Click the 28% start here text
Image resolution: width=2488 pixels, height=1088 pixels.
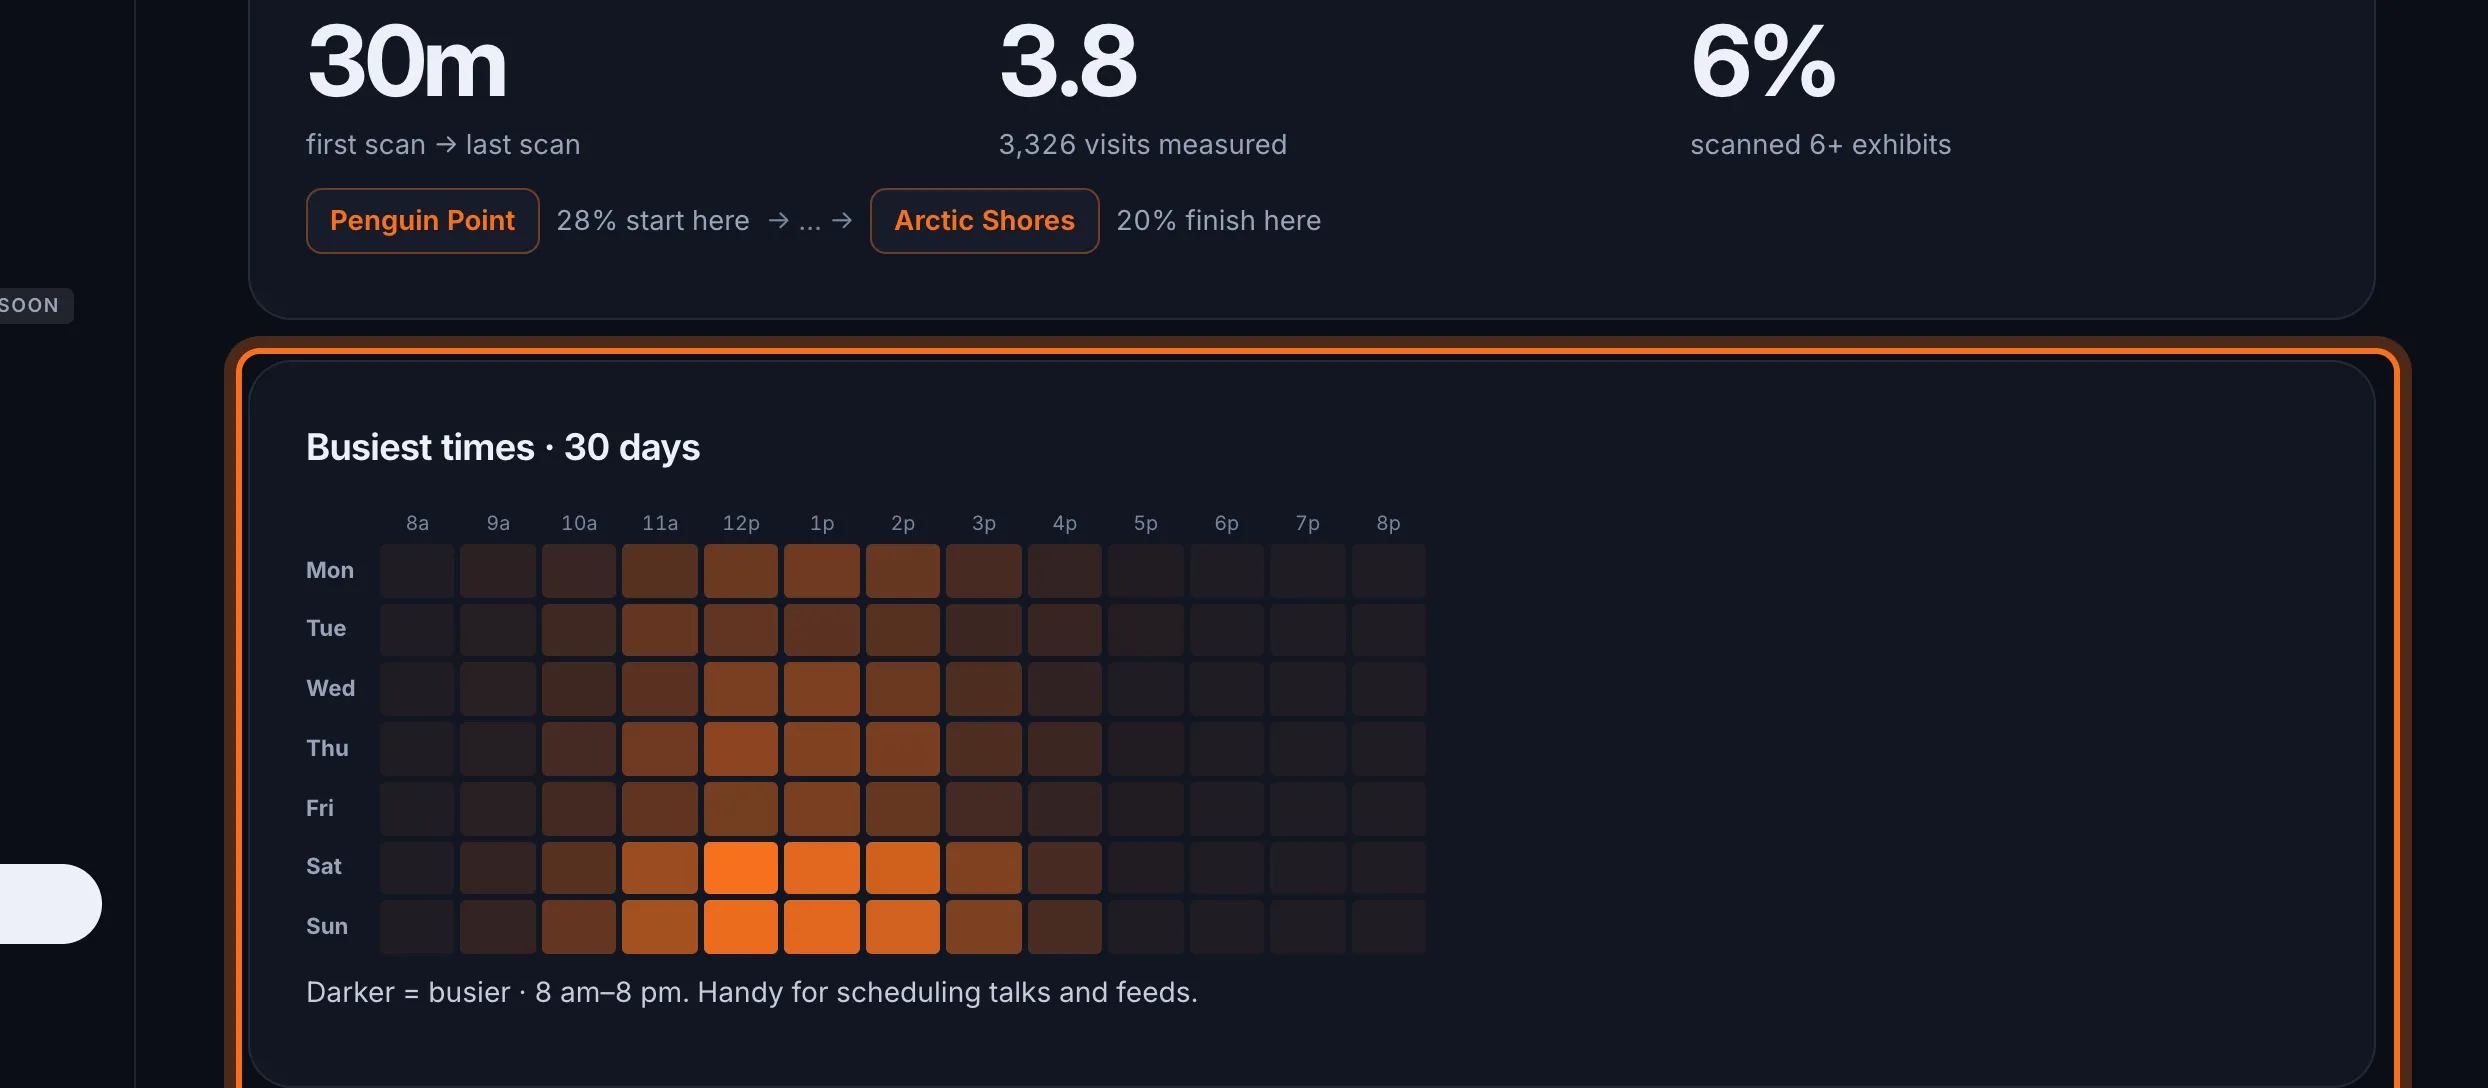[x=653, y=221]
